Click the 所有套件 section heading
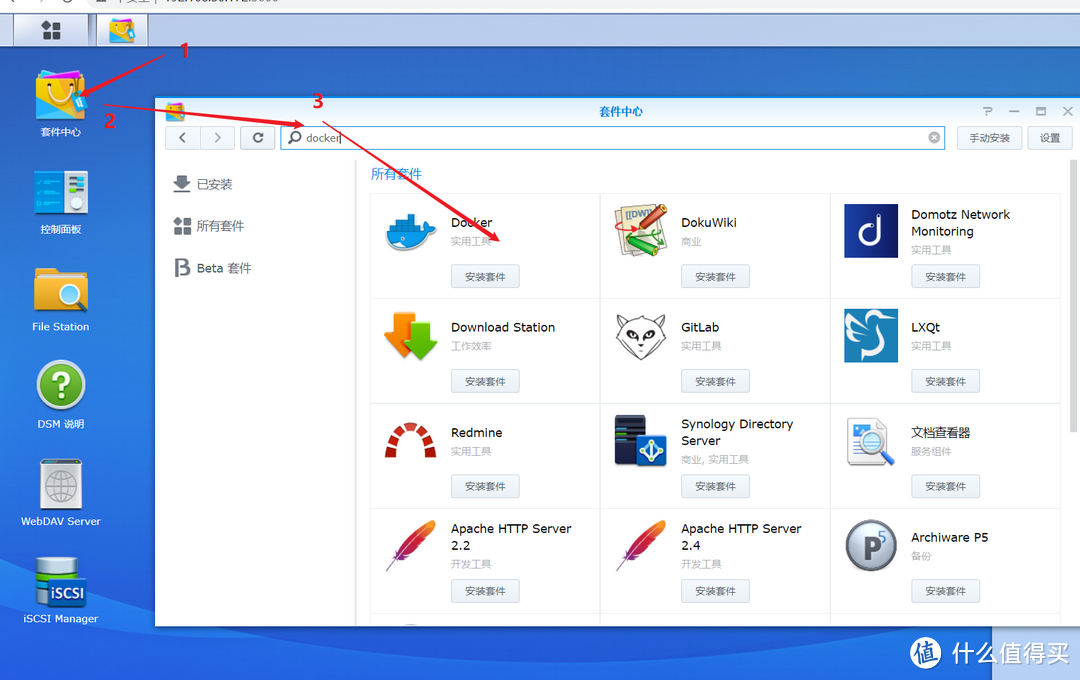Viewport: 1080px width, 680px height. 396,174
